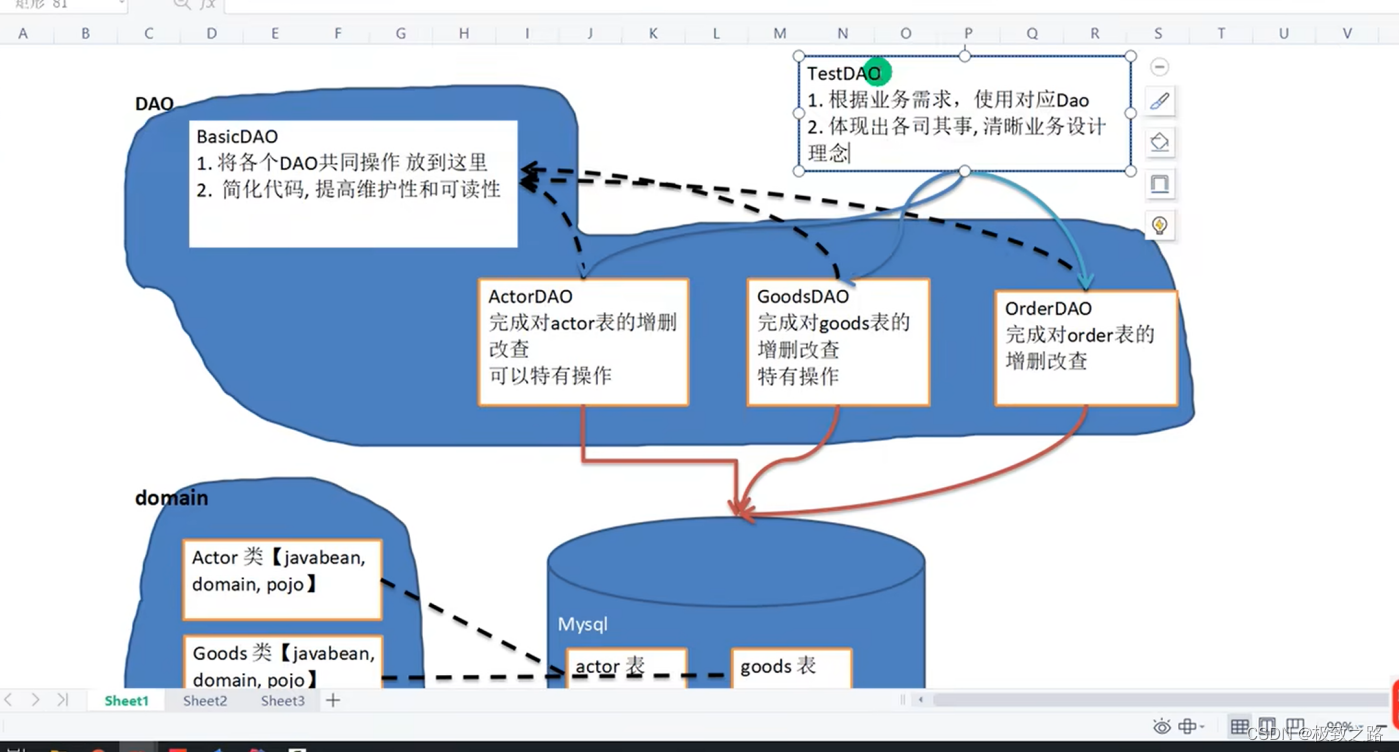The width and height of the screenshot is (1399, 752).
Task: Click the 'DAO' label text
Action: [x=154, y=104]
